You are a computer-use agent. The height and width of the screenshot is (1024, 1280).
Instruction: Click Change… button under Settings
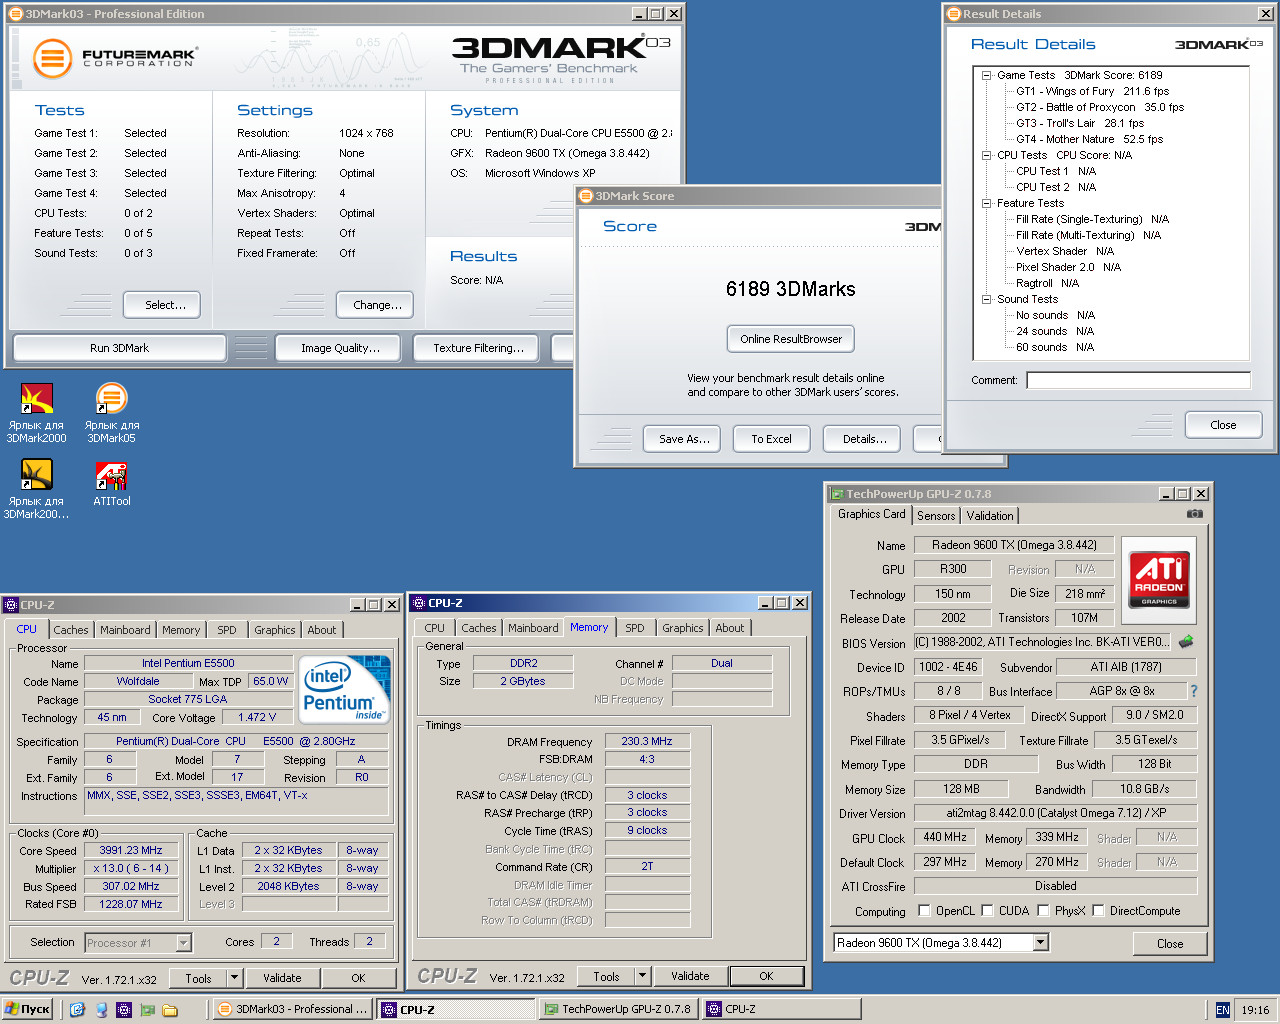click(x=376, y=305)
